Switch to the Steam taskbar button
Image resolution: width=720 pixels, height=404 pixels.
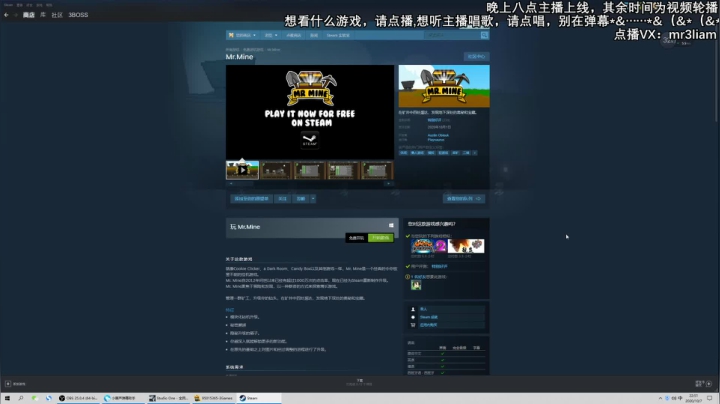[x=259, y=398]
